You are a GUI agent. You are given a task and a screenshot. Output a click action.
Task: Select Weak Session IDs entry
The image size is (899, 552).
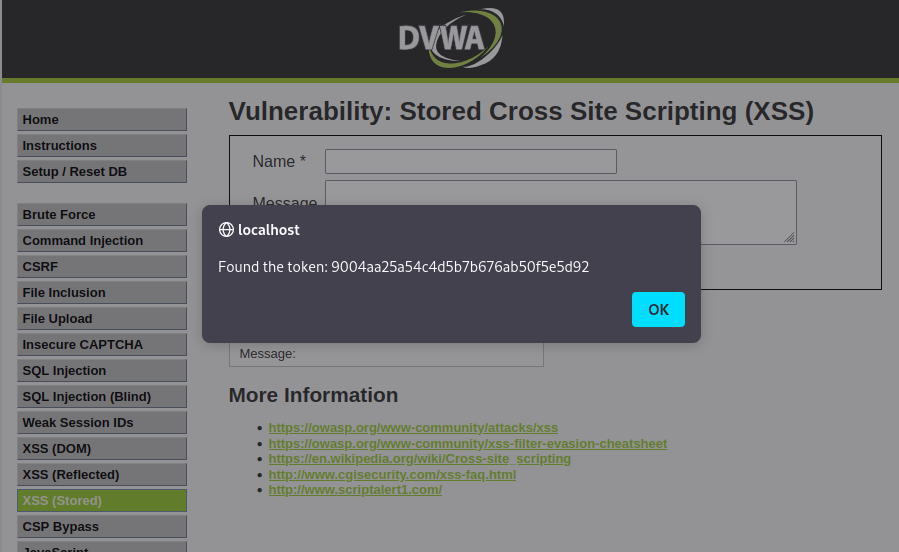[101, 422]
